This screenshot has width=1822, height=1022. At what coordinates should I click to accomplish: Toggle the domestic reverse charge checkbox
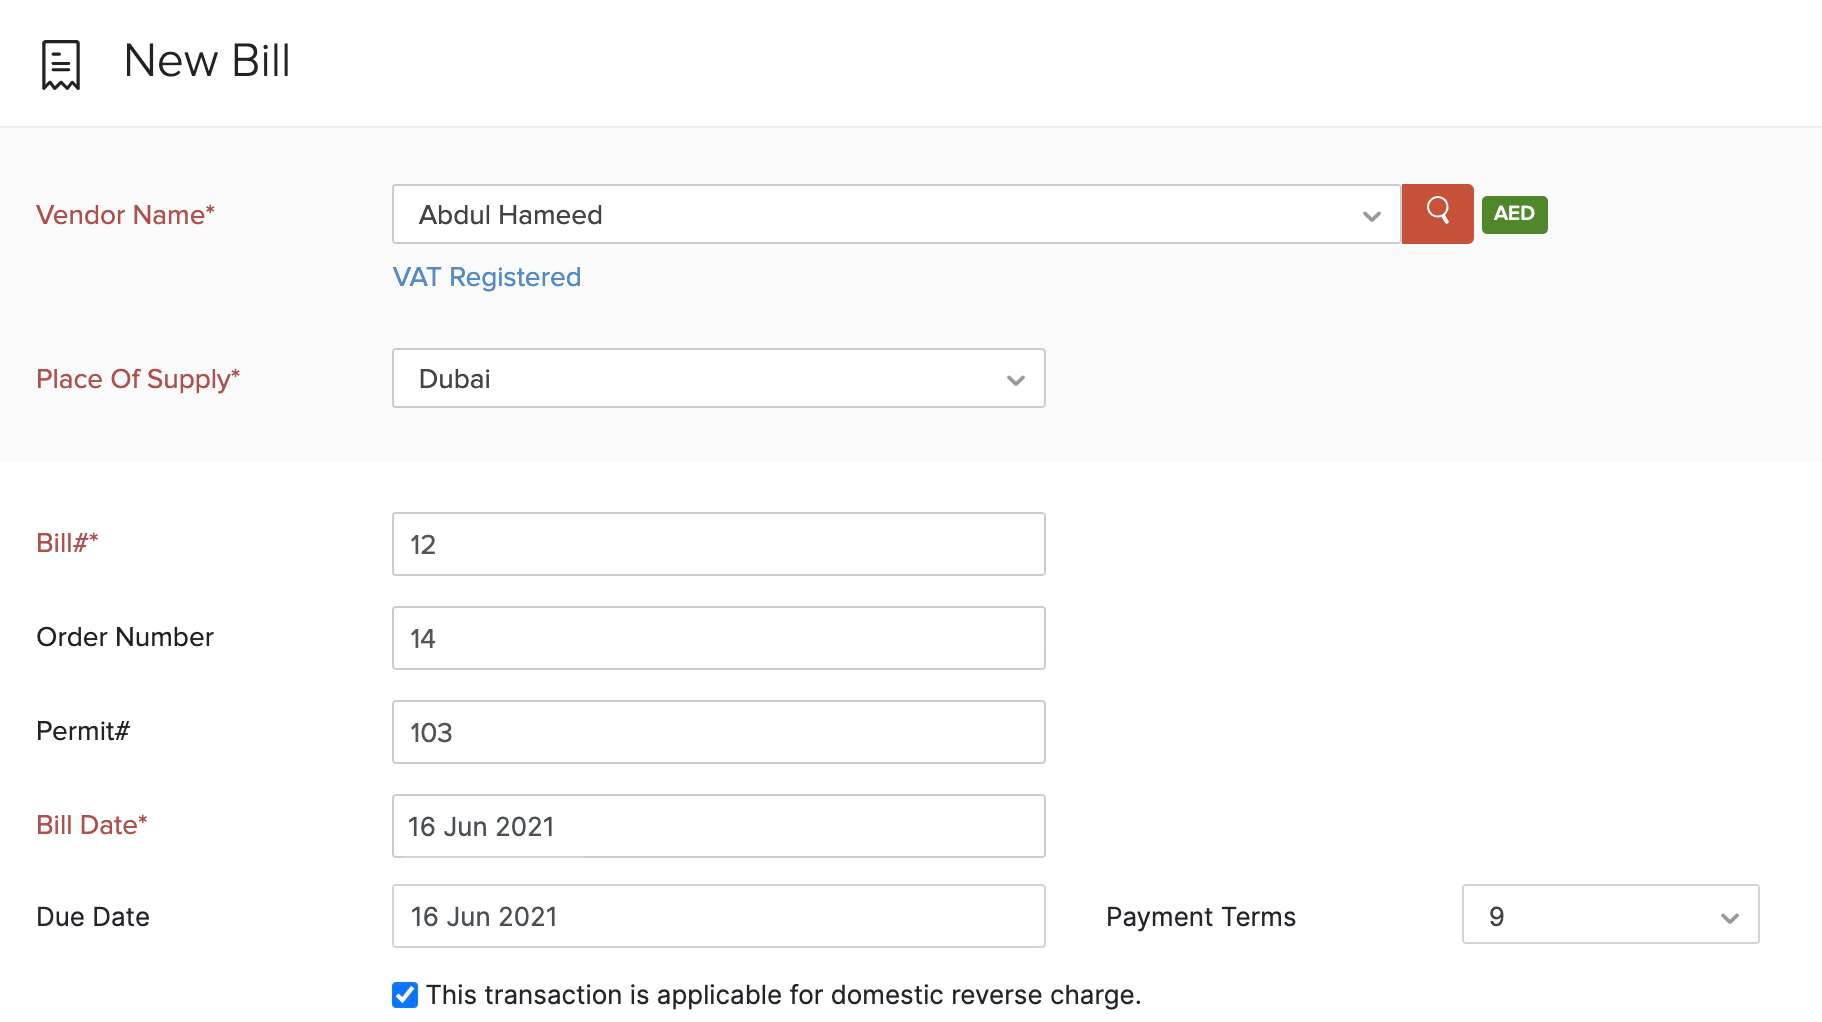click(405, 995)
